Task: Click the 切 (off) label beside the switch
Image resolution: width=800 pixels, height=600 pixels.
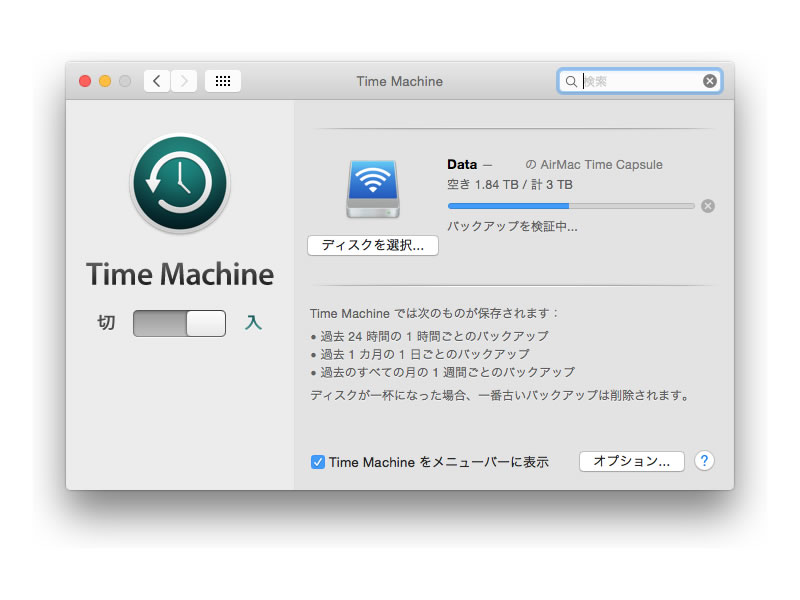Action: tap(106, 323)
